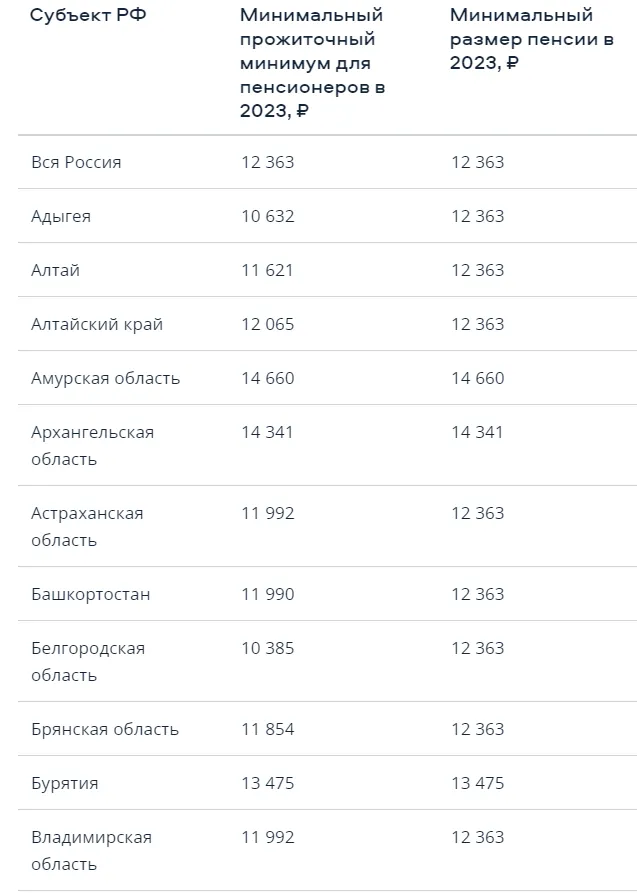Click the 'Амурская область' region cell

(x=105, y=378)
